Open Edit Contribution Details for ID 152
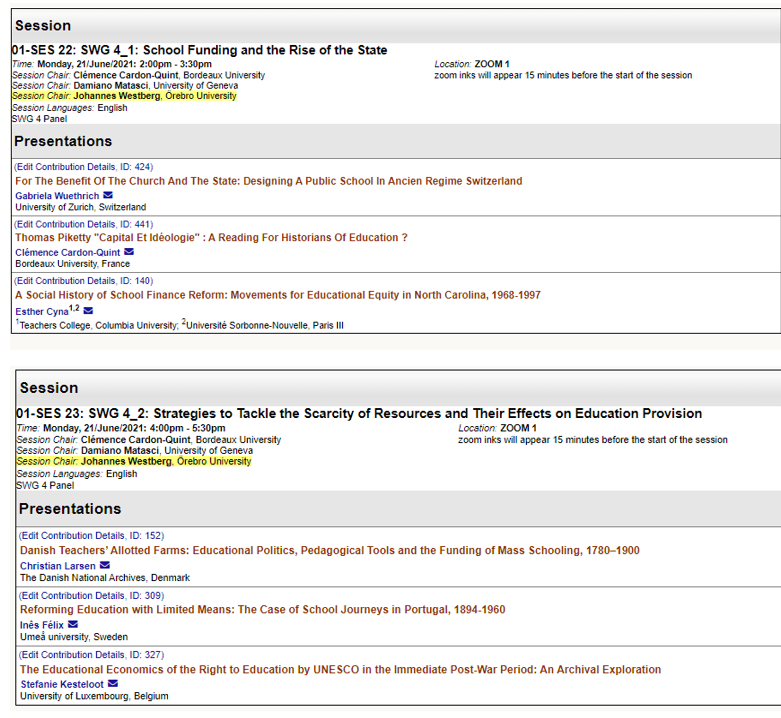The width and height of the screenshot is (781, 718). click(x=92, y=536)
